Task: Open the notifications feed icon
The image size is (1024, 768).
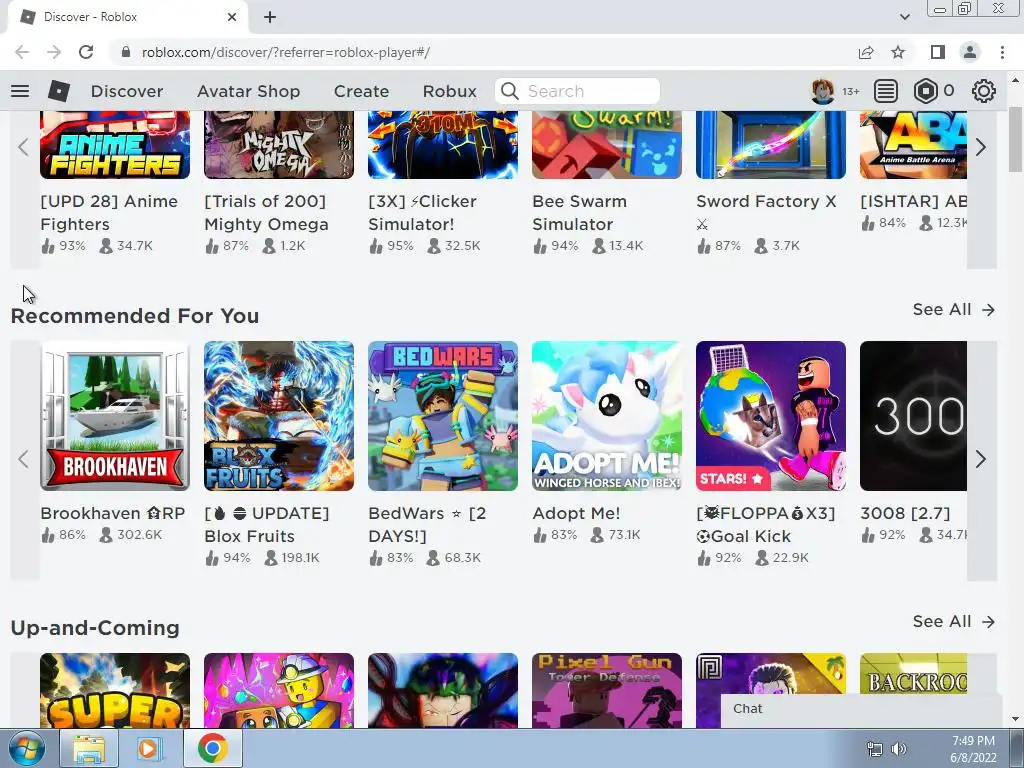Action: (x=886, y=91)
